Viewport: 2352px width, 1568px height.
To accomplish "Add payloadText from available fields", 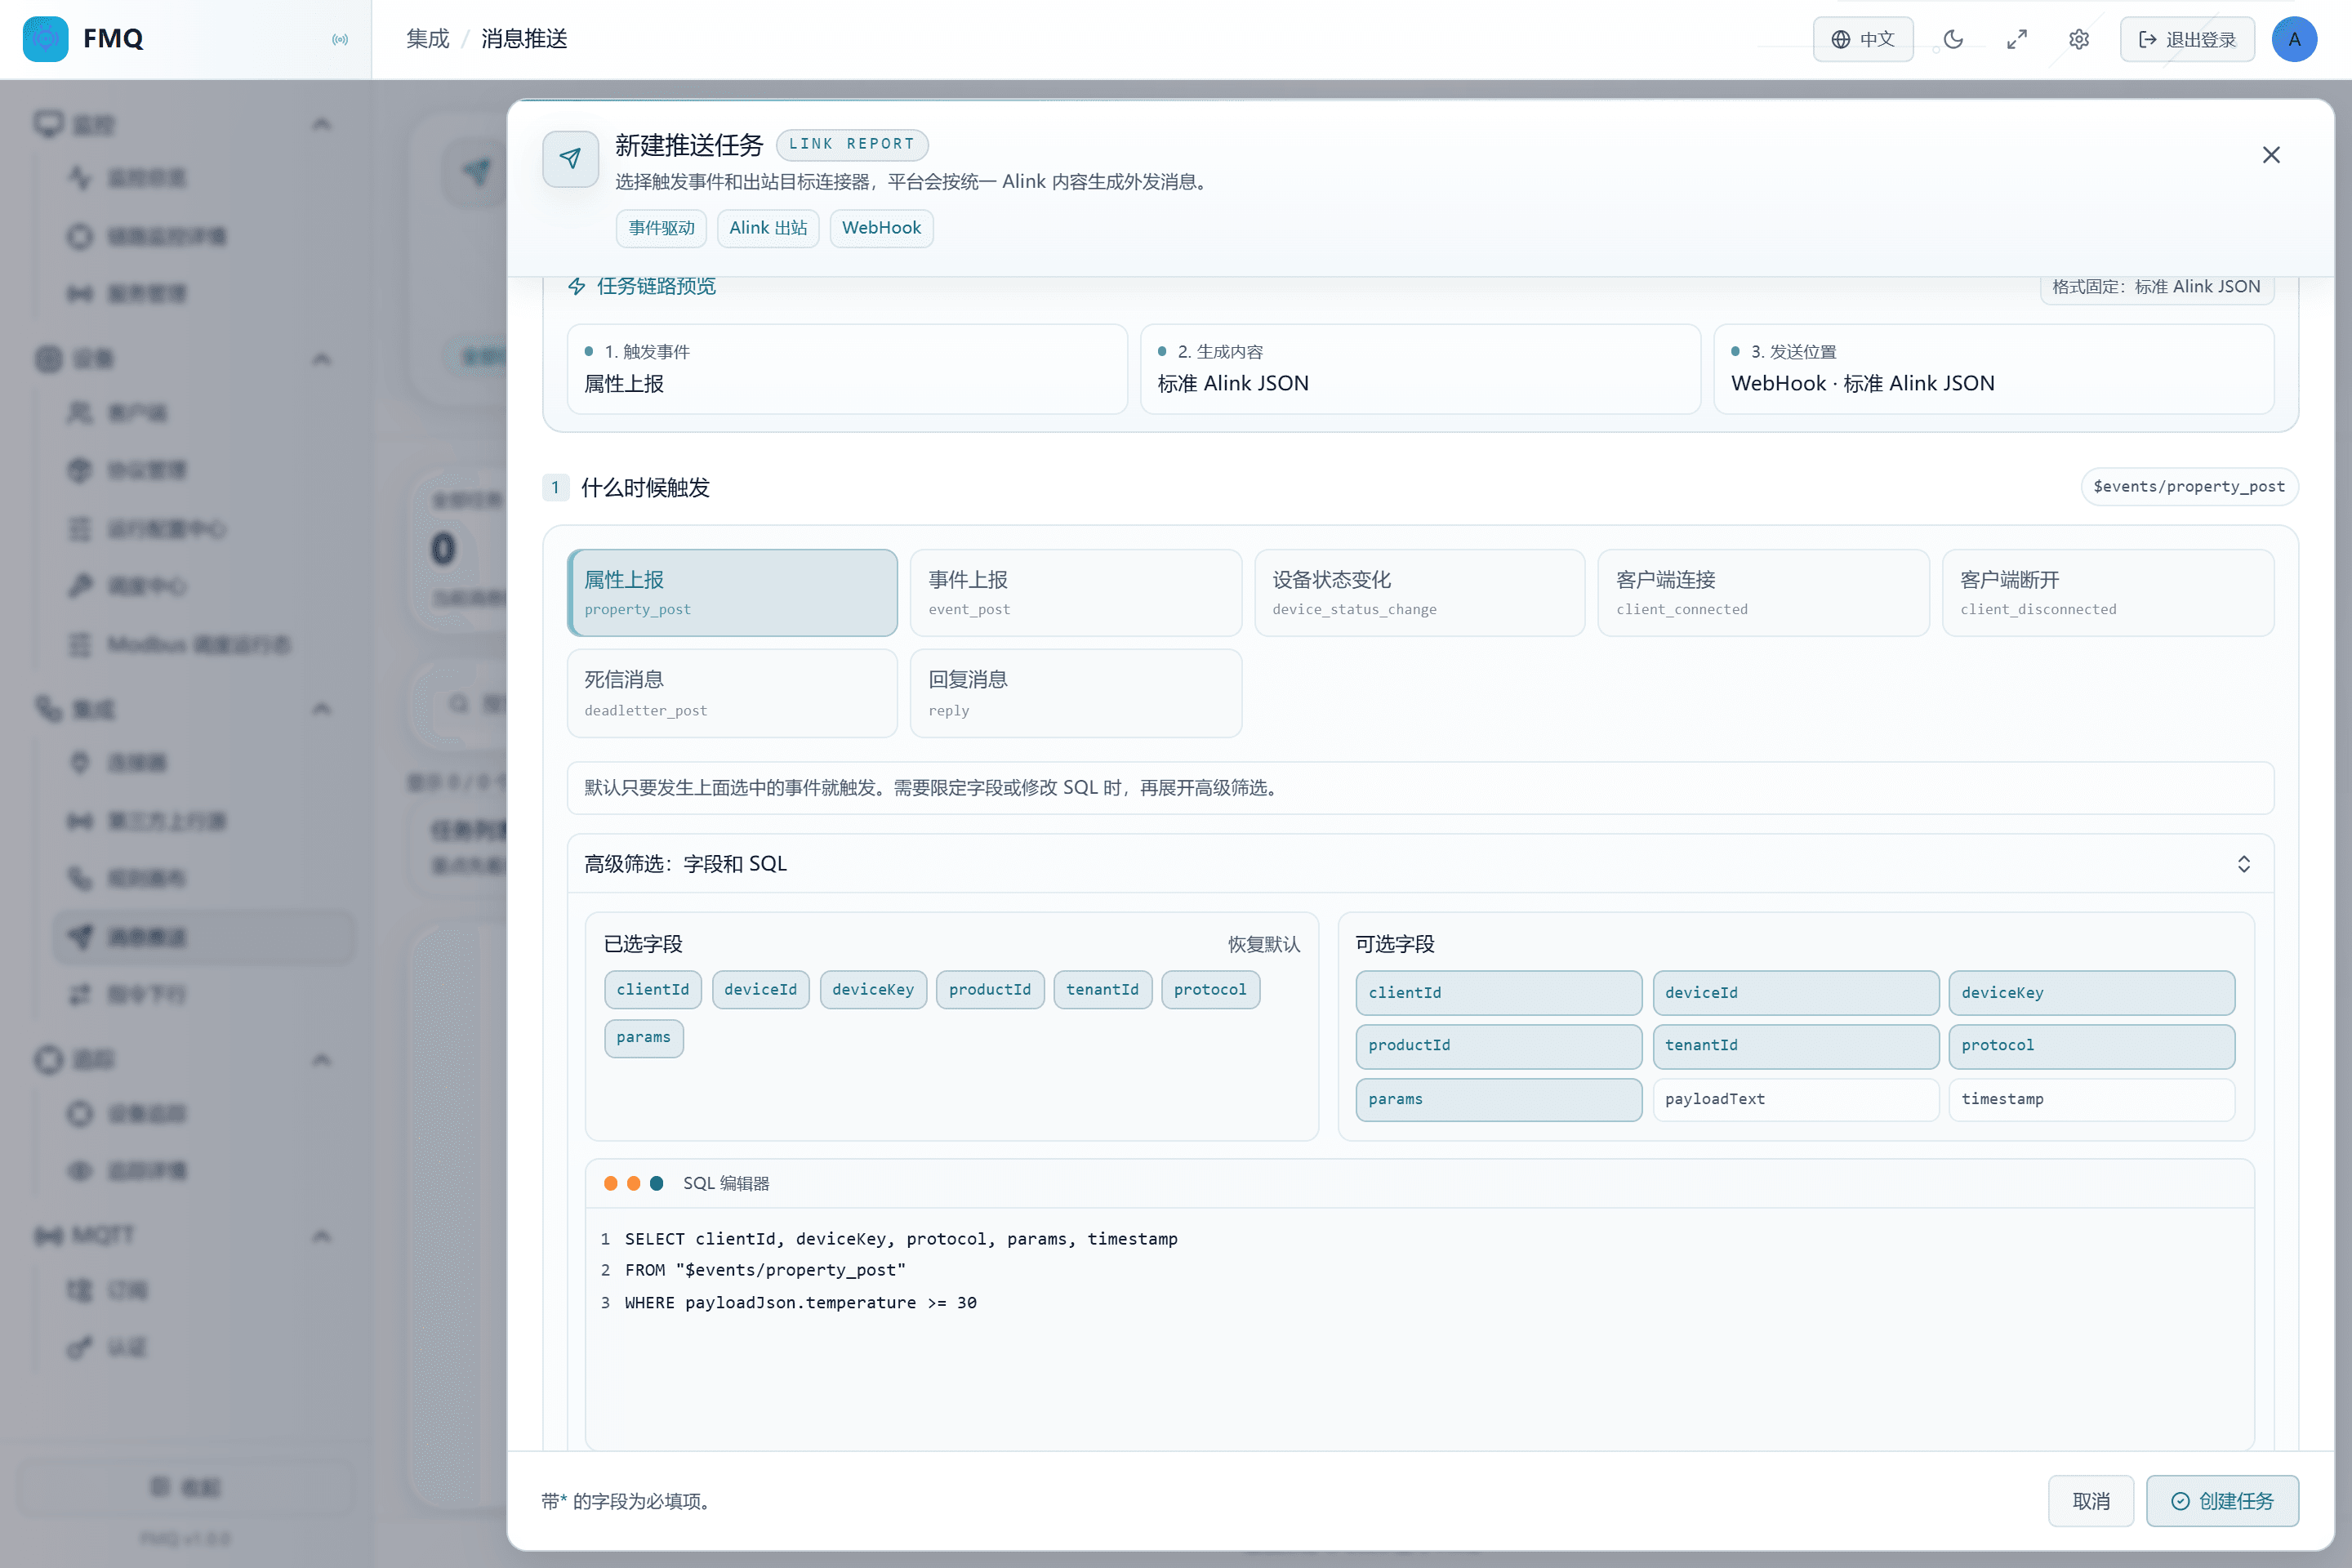I will pyautogui.click(x=1795, y=1099).
